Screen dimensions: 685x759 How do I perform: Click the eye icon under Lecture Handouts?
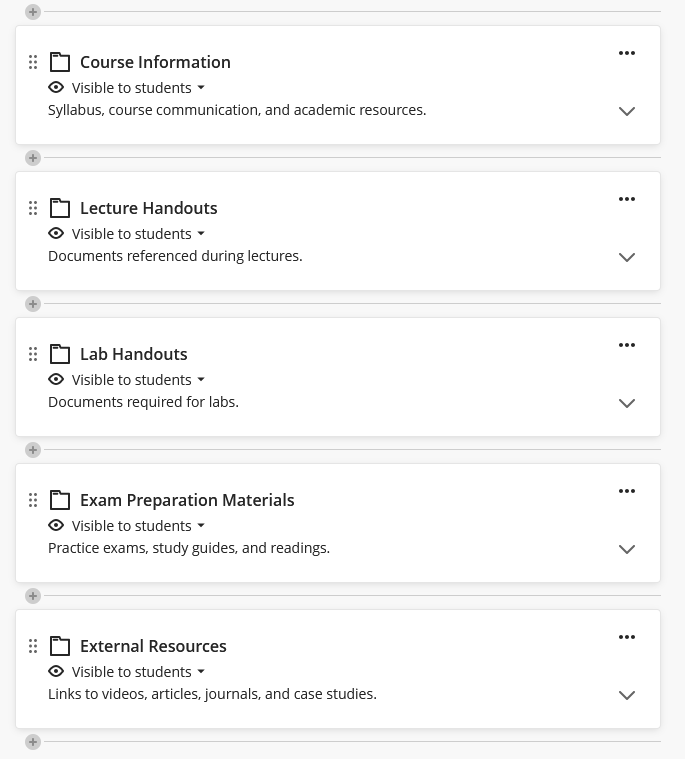coord(56,233)
